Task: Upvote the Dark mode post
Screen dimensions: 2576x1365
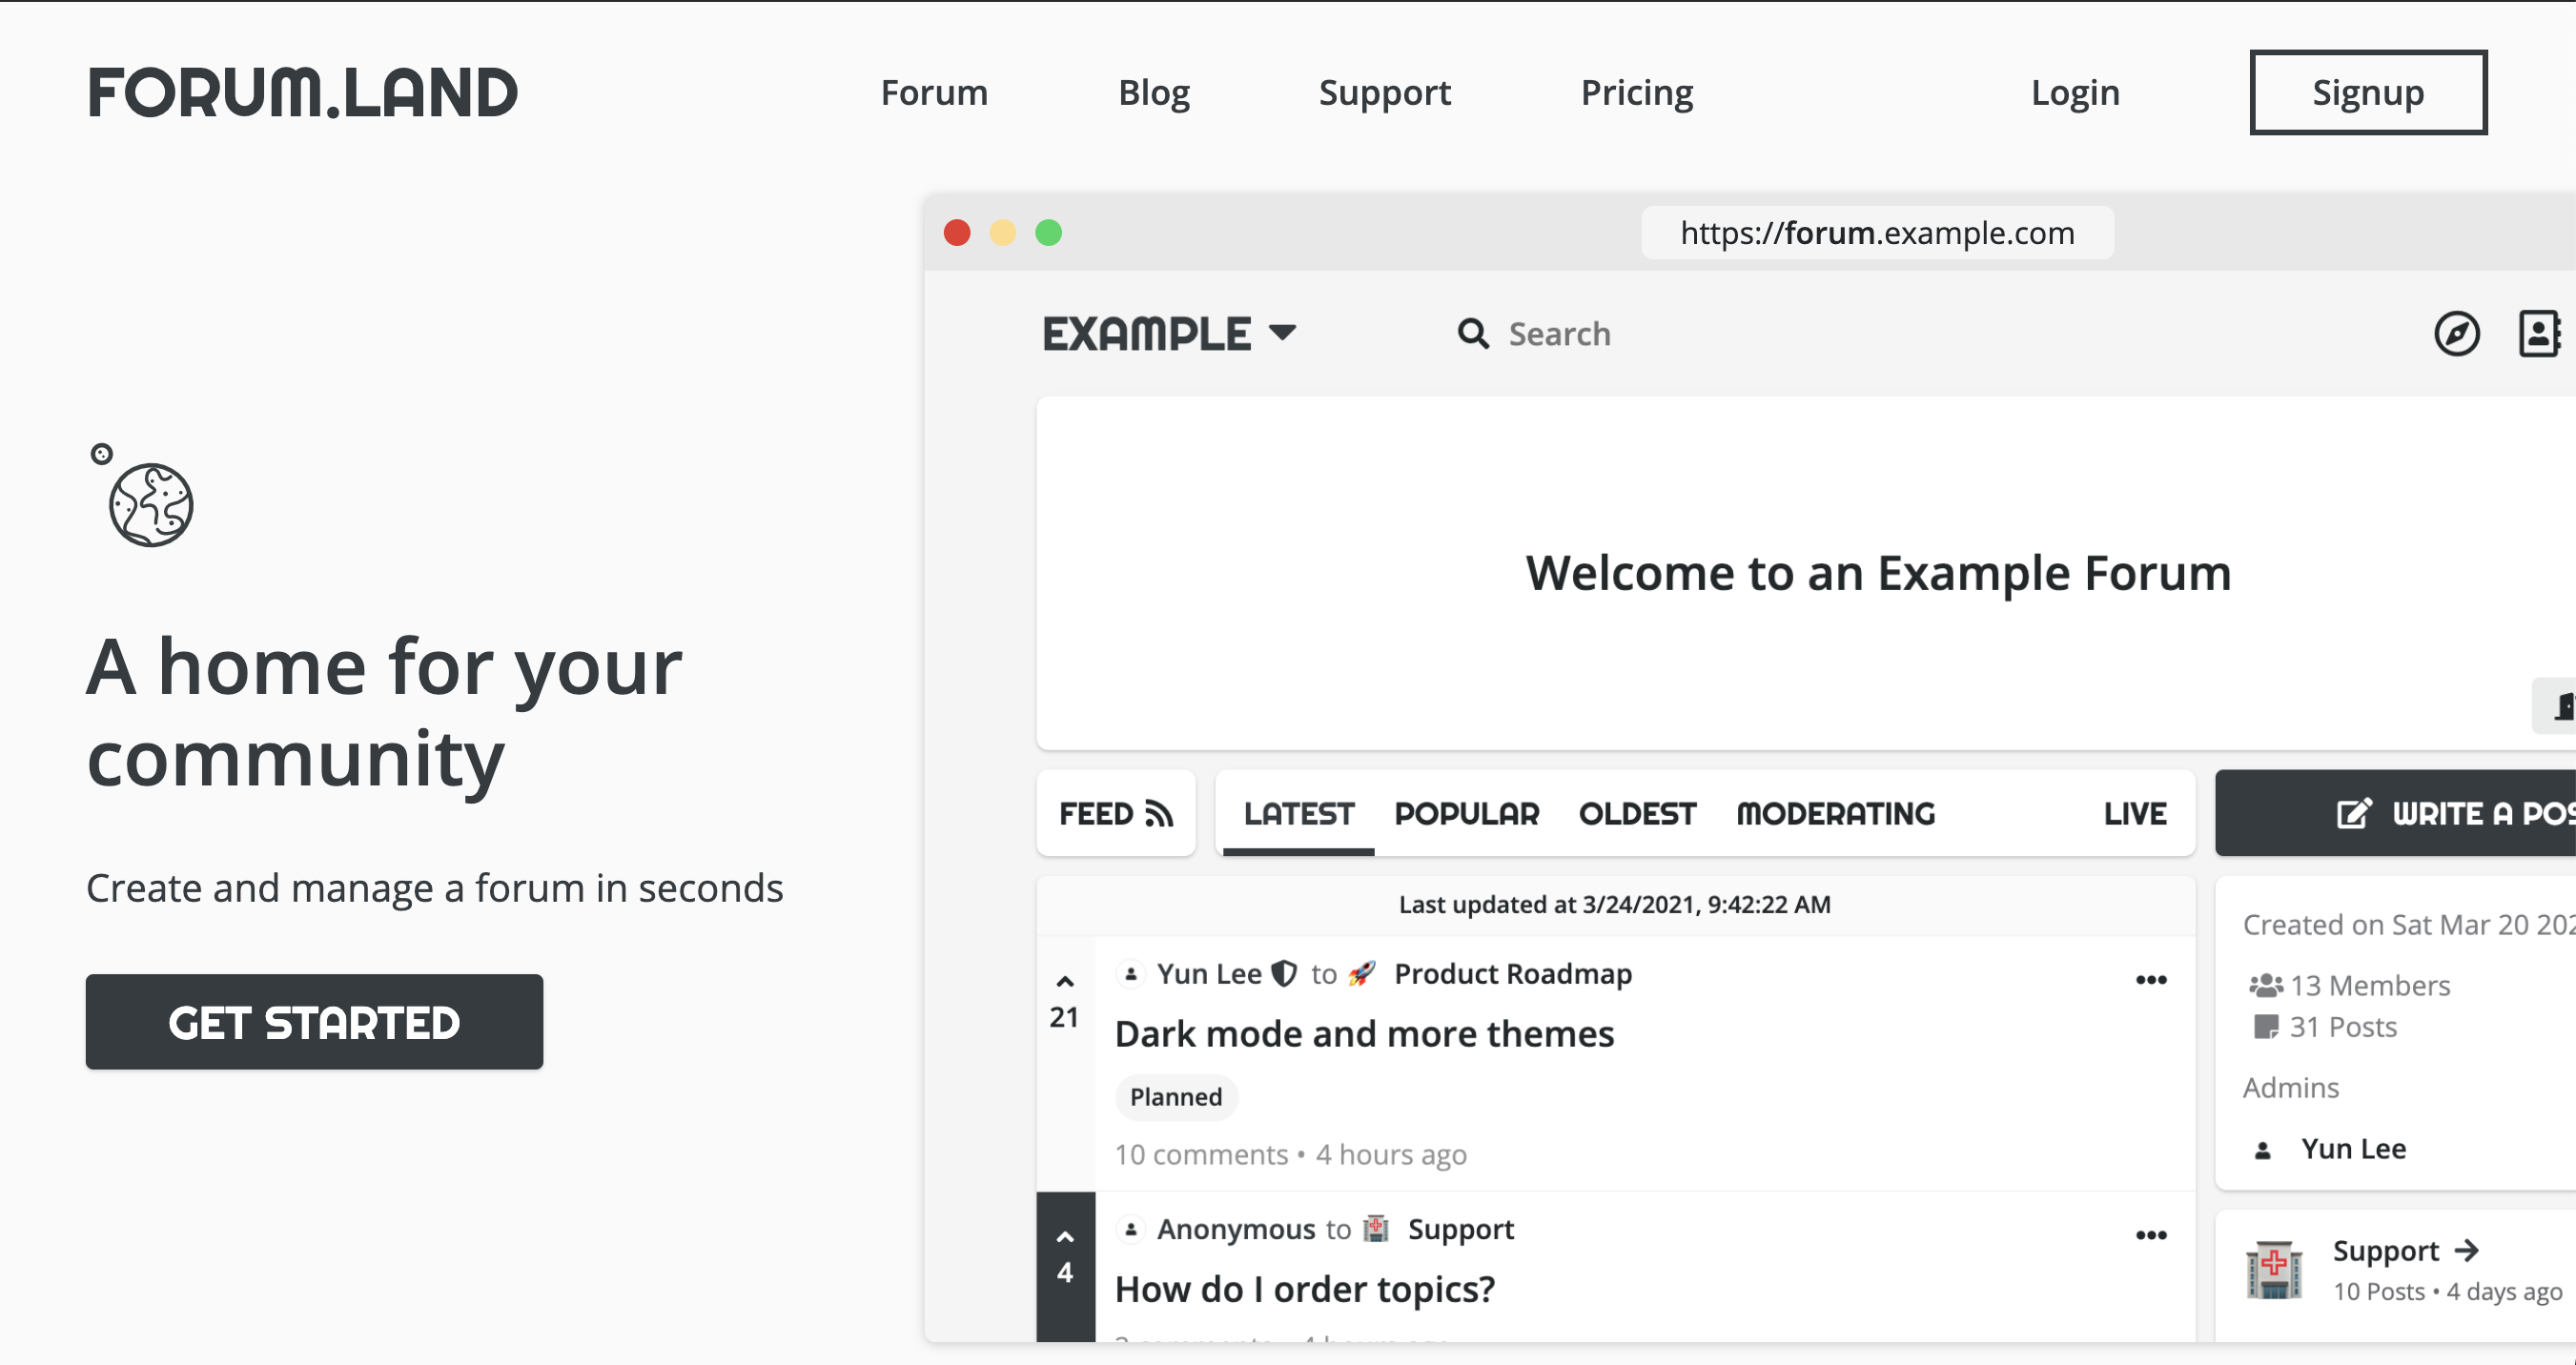Action: pos(1065,982)
